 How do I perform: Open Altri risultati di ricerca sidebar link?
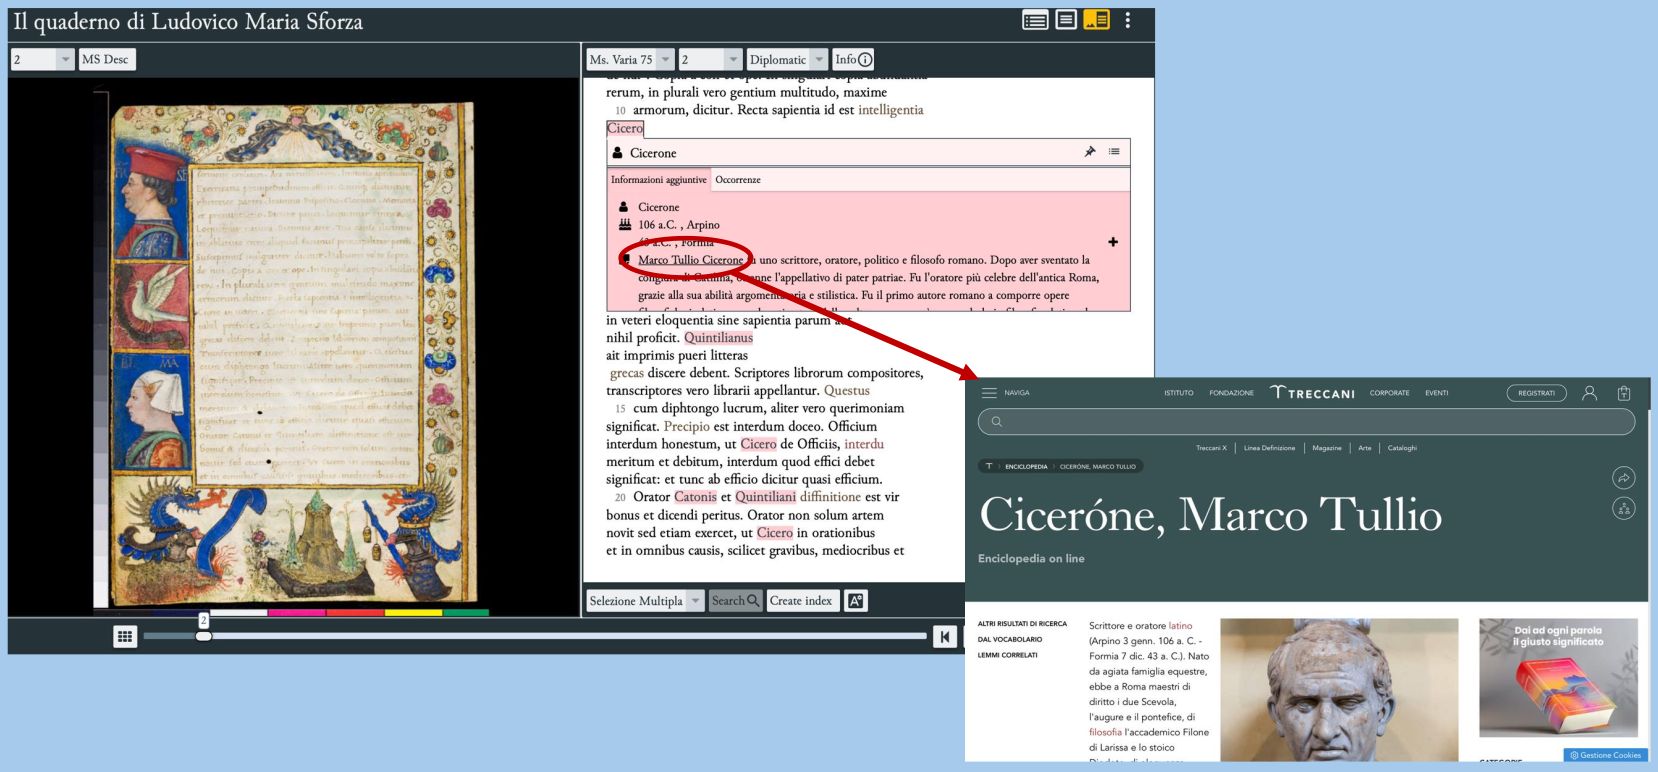(x=1022, y=624)
